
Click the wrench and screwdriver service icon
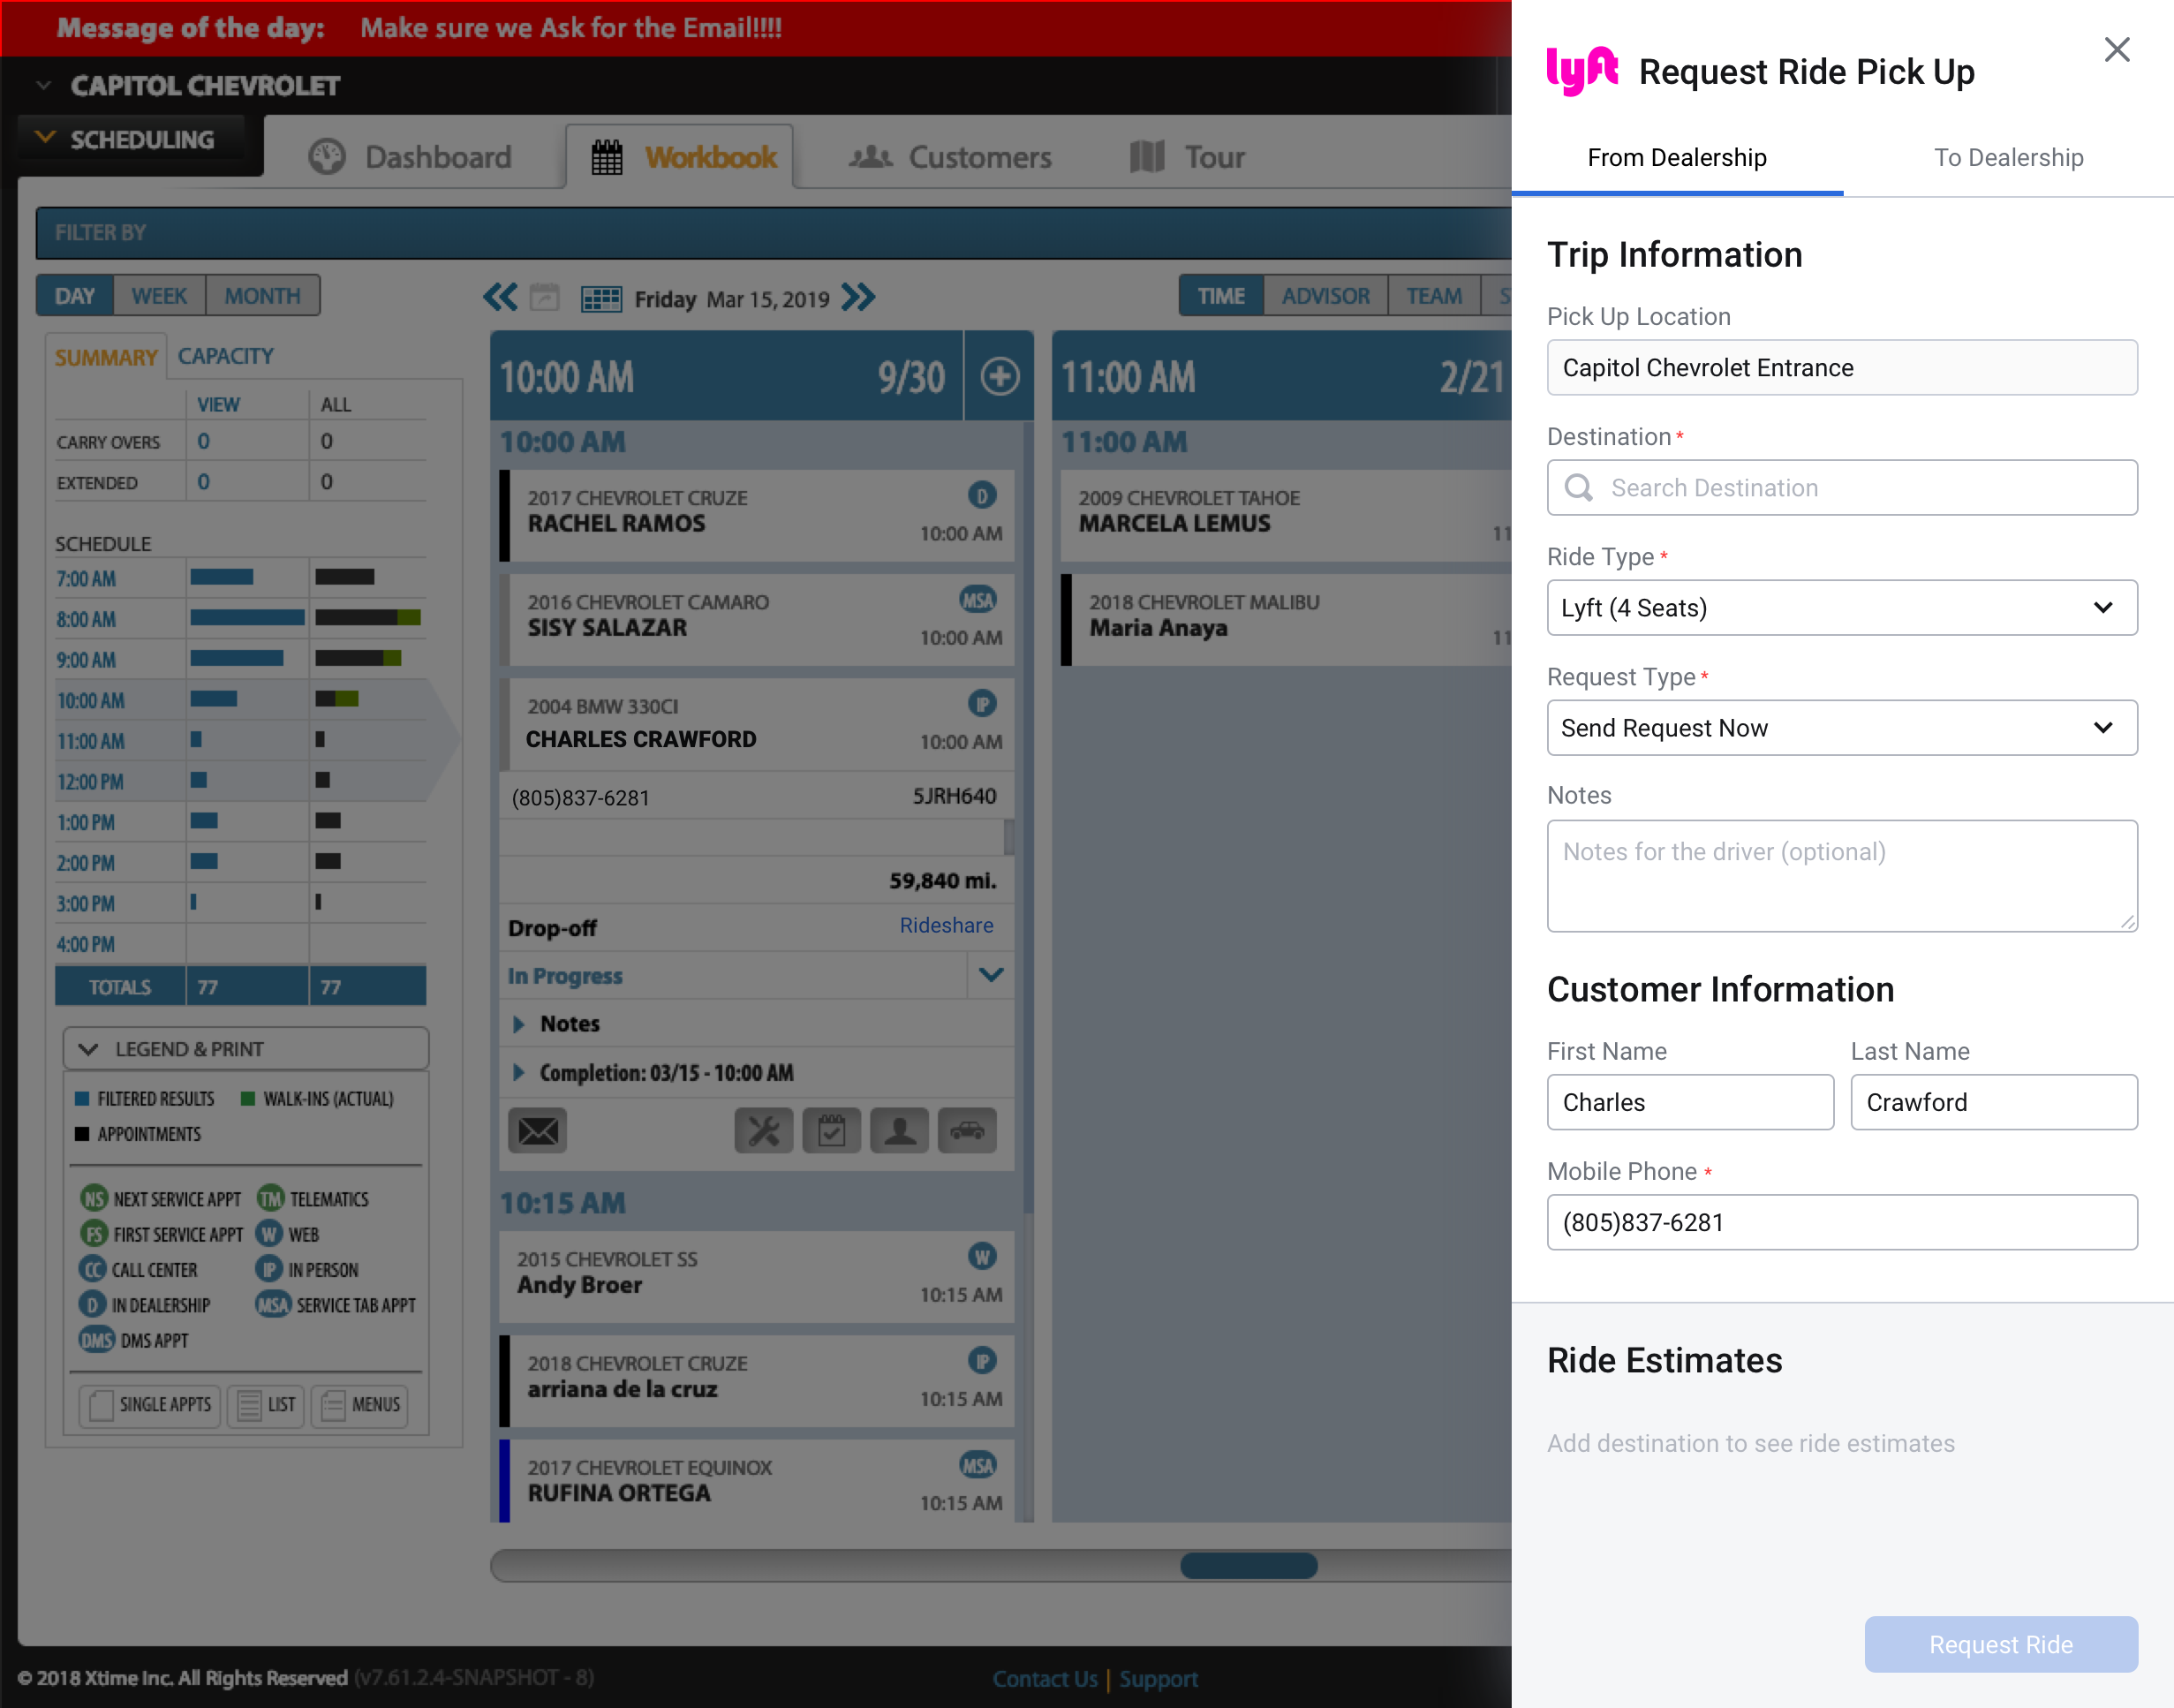point(763,1130)
